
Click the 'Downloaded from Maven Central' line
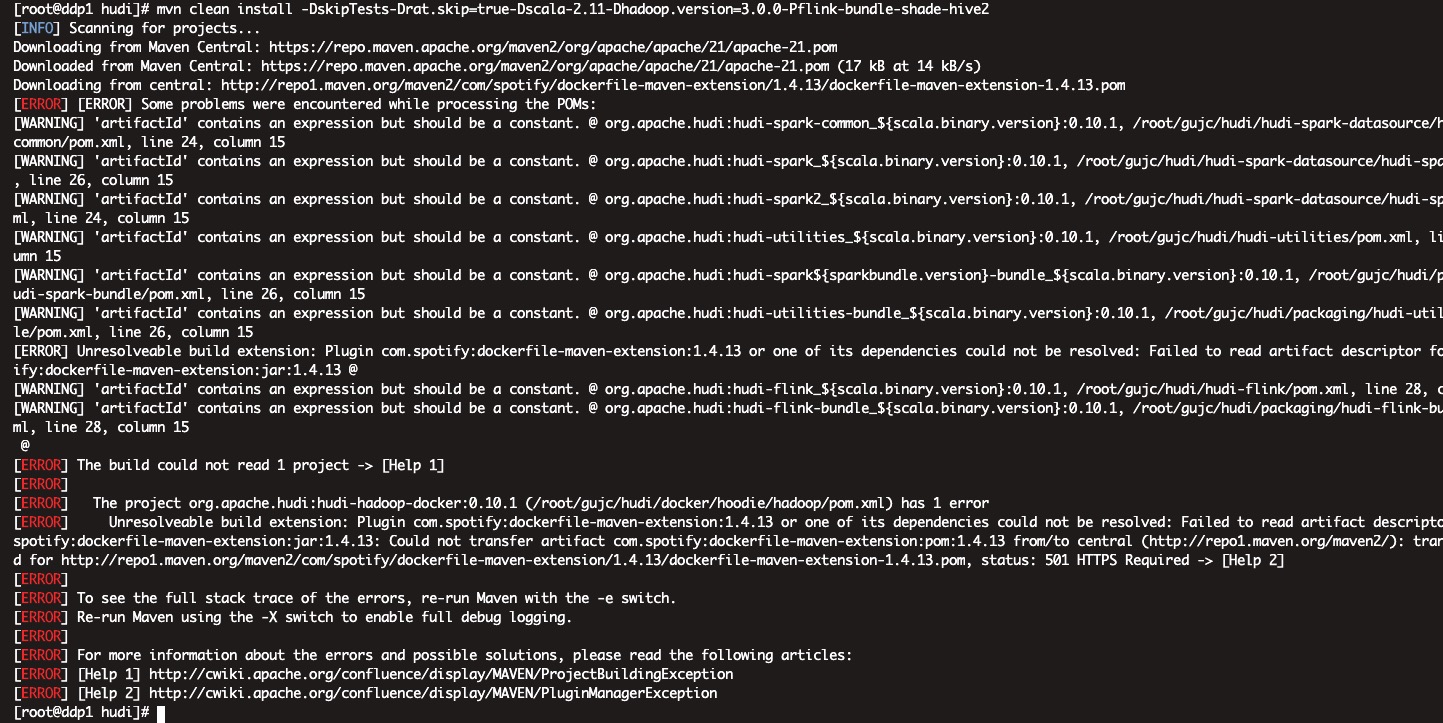pos(497,66)
